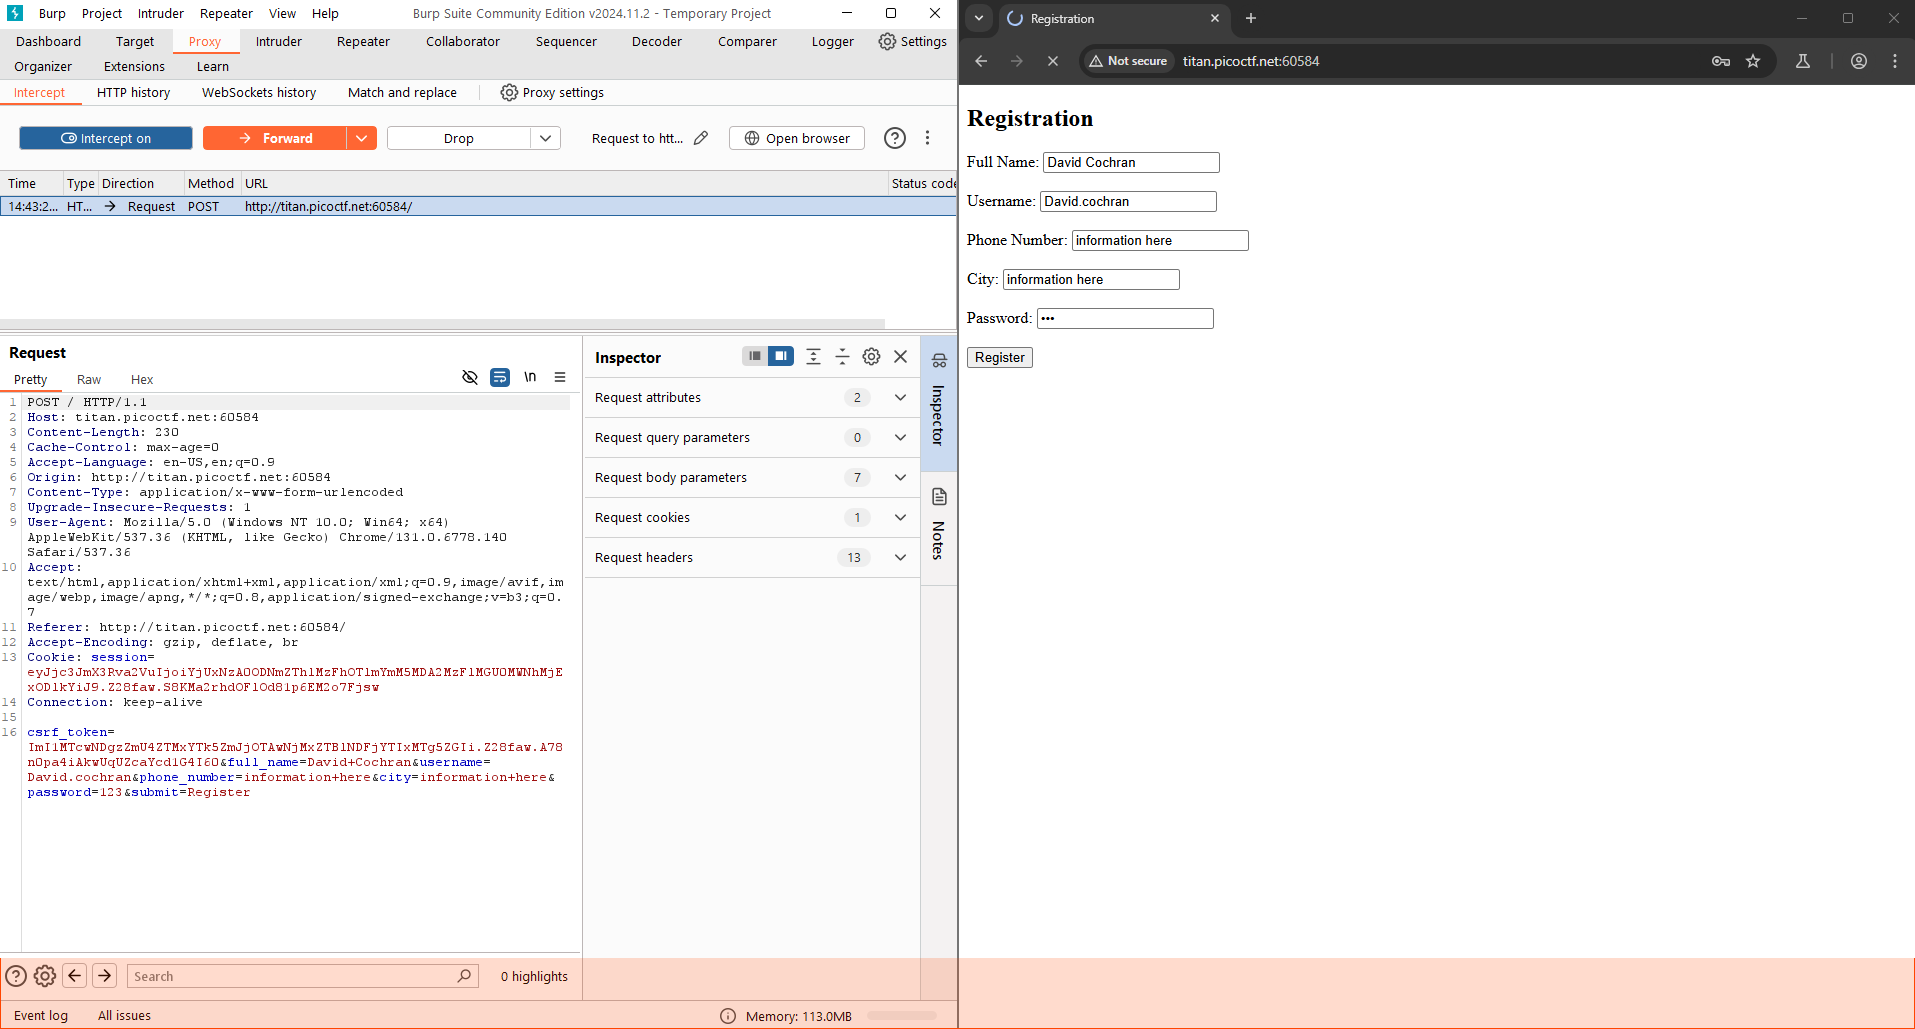Go to previous search match arrow

pos(75,976)
